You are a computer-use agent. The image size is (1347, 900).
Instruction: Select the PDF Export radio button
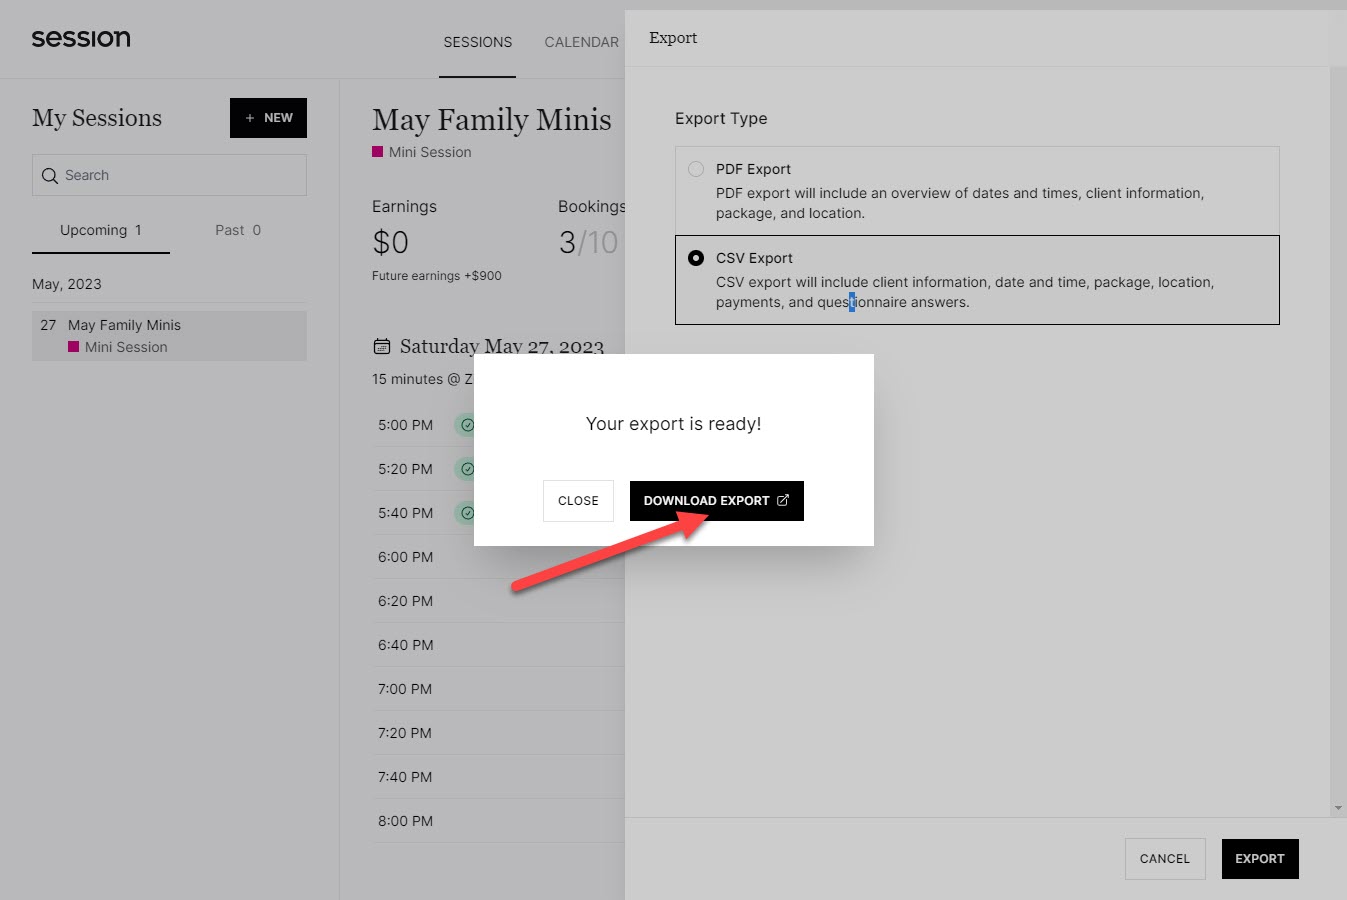(696, 169)
